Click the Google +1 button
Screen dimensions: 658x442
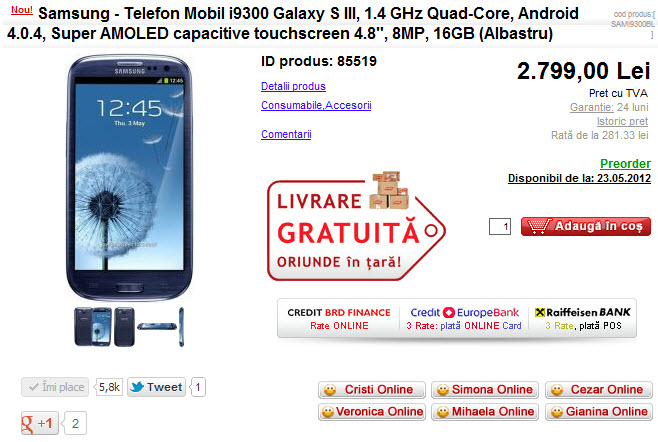40,423
